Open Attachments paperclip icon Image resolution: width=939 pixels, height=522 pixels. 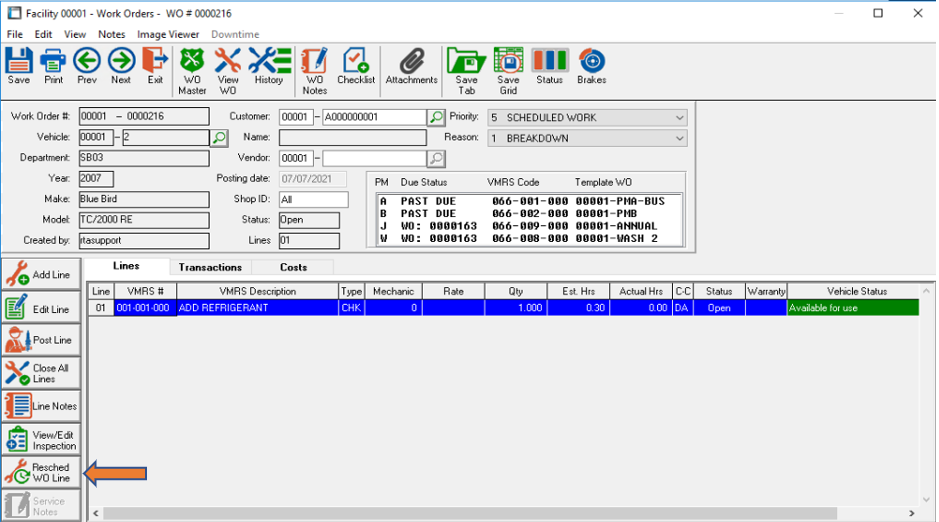411,66
